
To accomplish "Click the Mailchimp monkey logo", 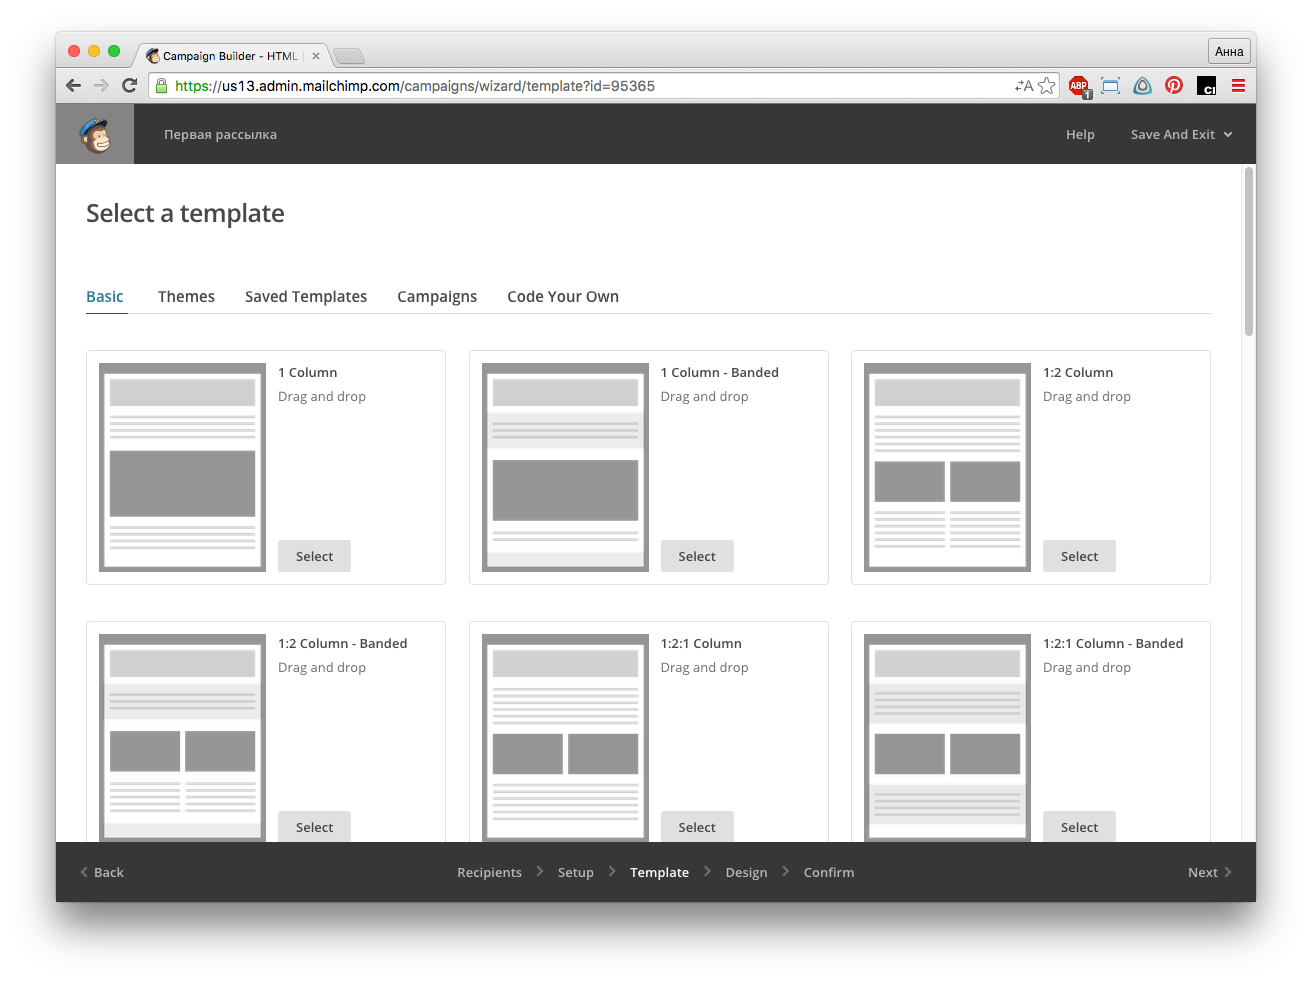I will point(95,135).
